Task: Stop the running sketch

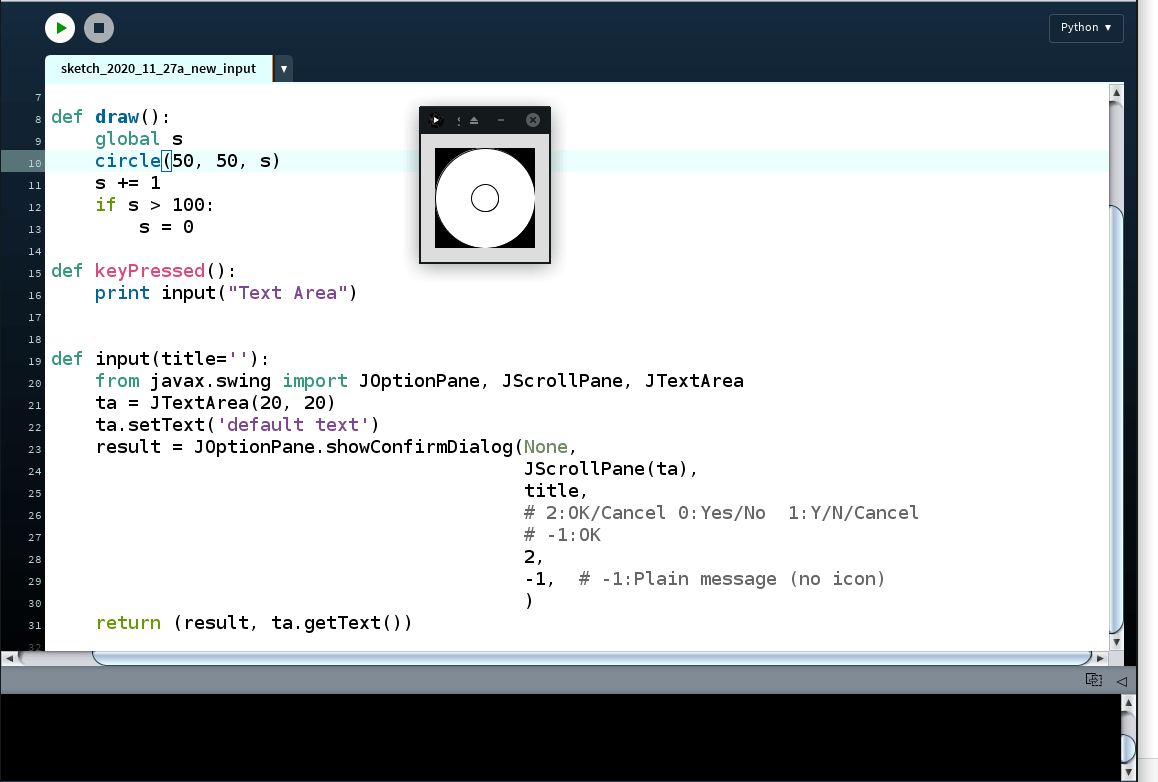Action: click(x=98, y=28)
